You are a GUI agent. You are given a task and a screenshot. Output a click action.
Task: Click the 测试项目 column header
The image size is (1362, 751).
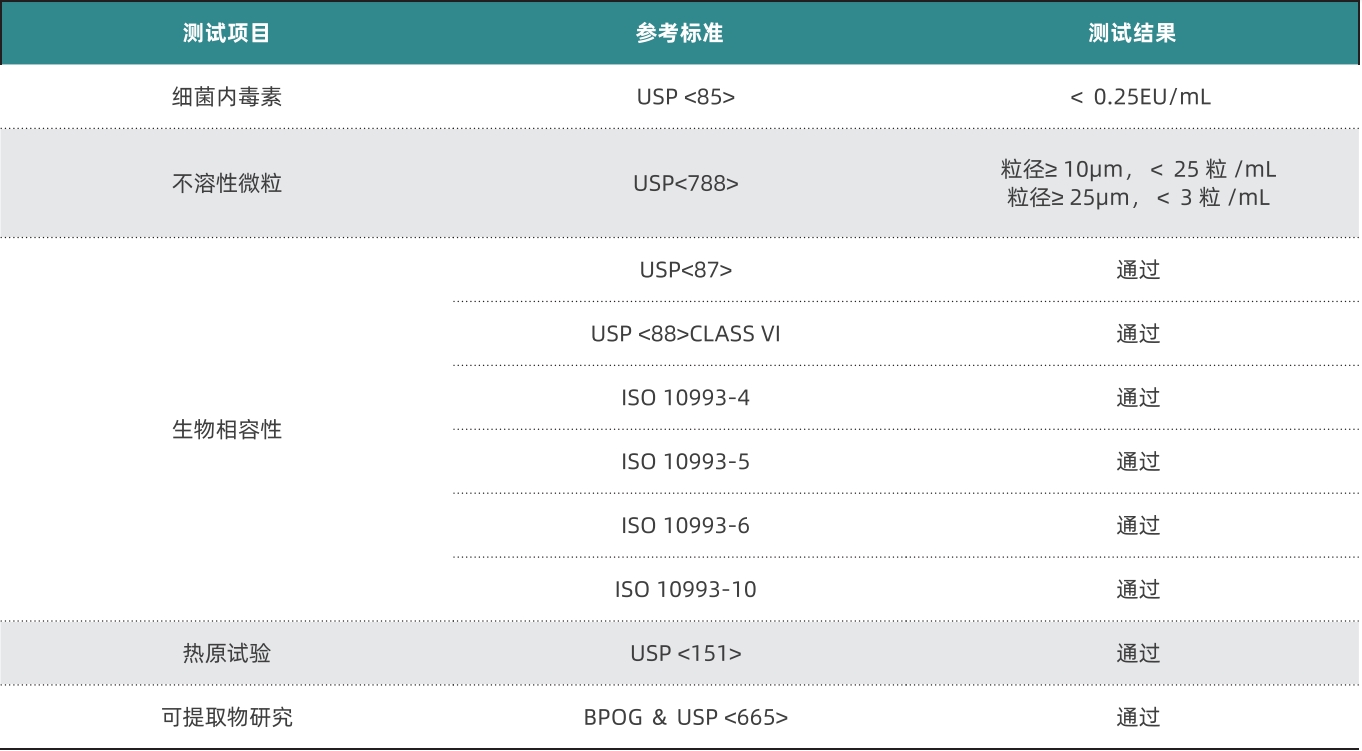point(227,33)
